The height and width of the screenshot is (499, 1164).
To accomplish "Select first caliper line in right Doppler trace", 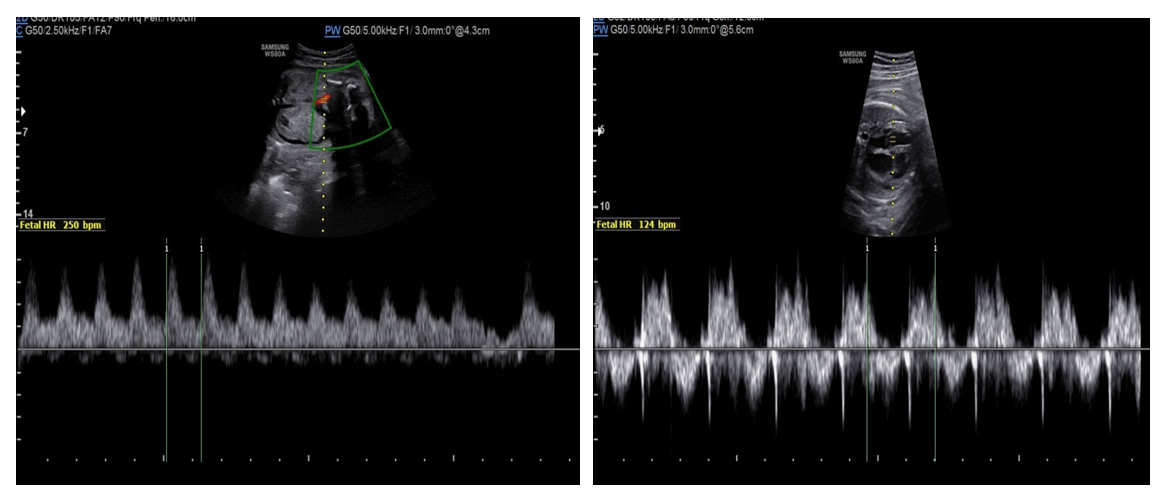I will (x=867, y=350).
